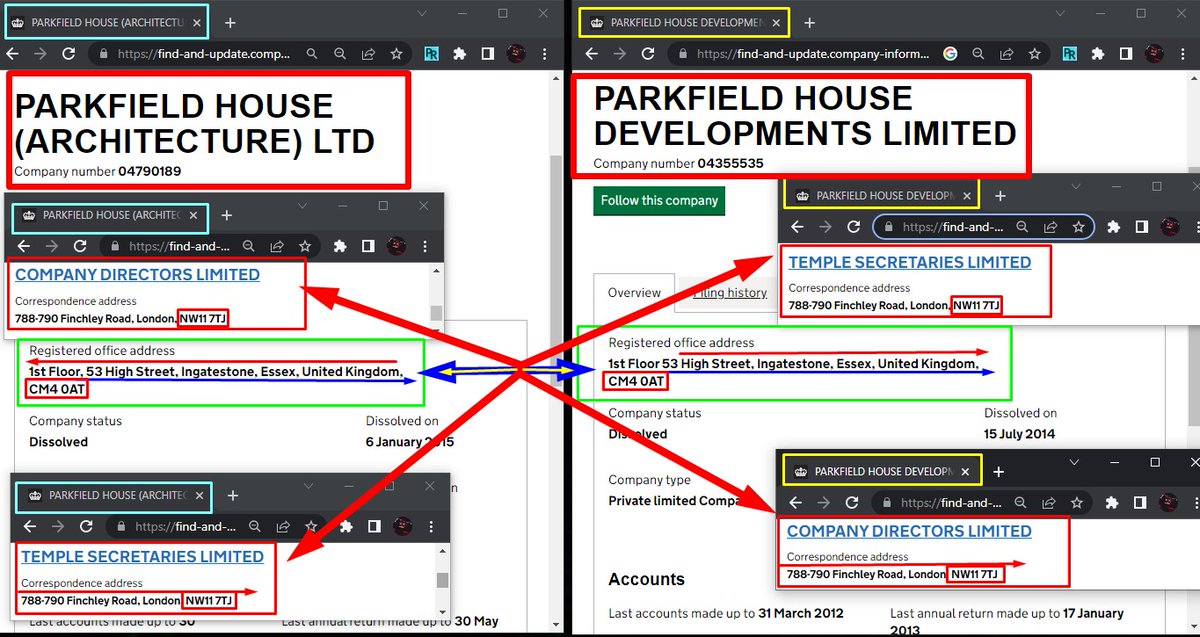
Task: Open new tab in Architecture Ltd main window
Action: tap(230, 22)
